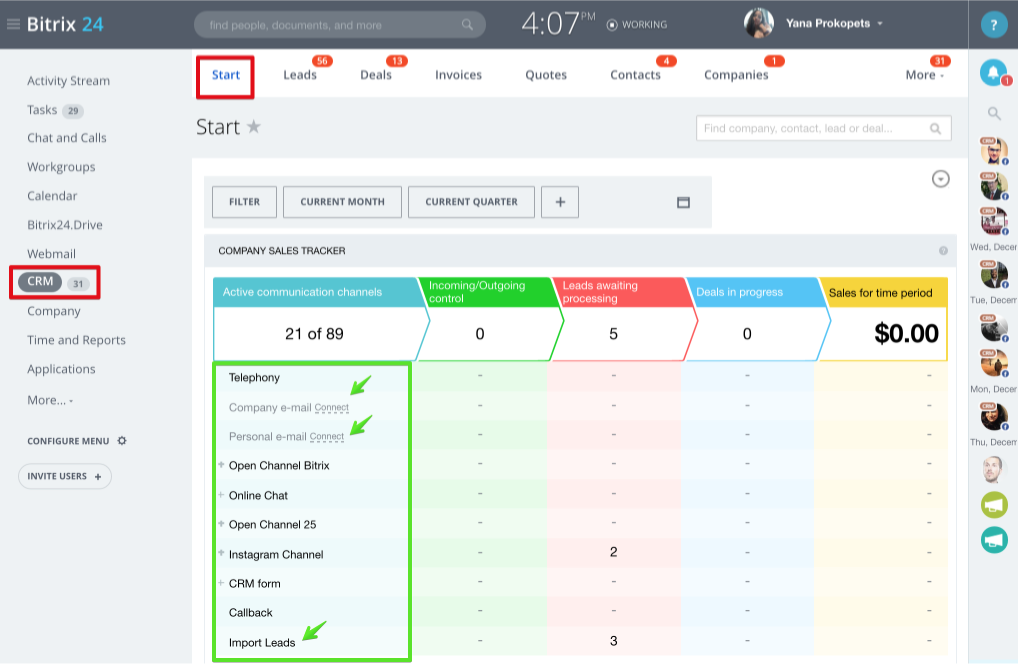This screenshot has height=664, width=1018.
Task: Click the teal megaphone icon in the right sidebar
Action: point(994,540)
